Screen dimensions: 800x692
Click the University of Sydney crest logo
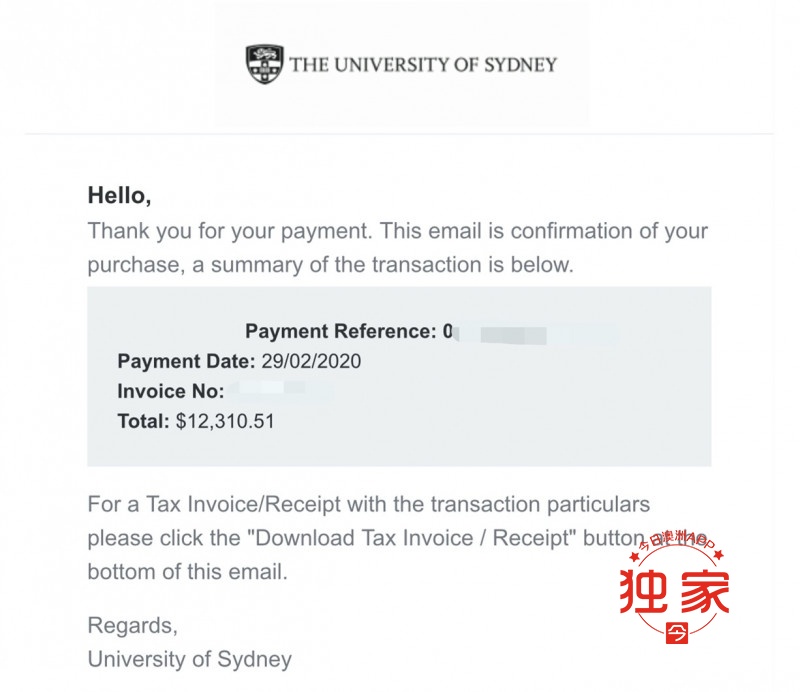point(264,64)
